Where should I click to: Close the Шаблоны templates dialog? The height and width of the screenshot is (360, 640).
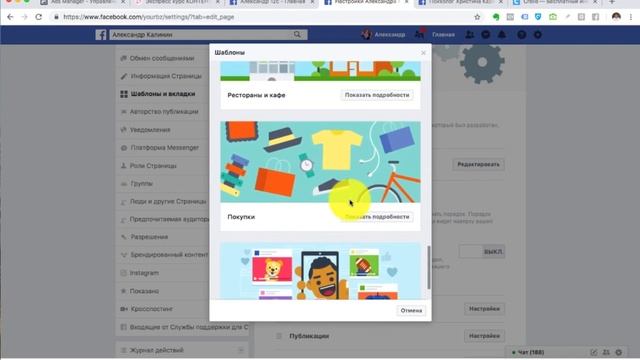click(x=423, y=53)
